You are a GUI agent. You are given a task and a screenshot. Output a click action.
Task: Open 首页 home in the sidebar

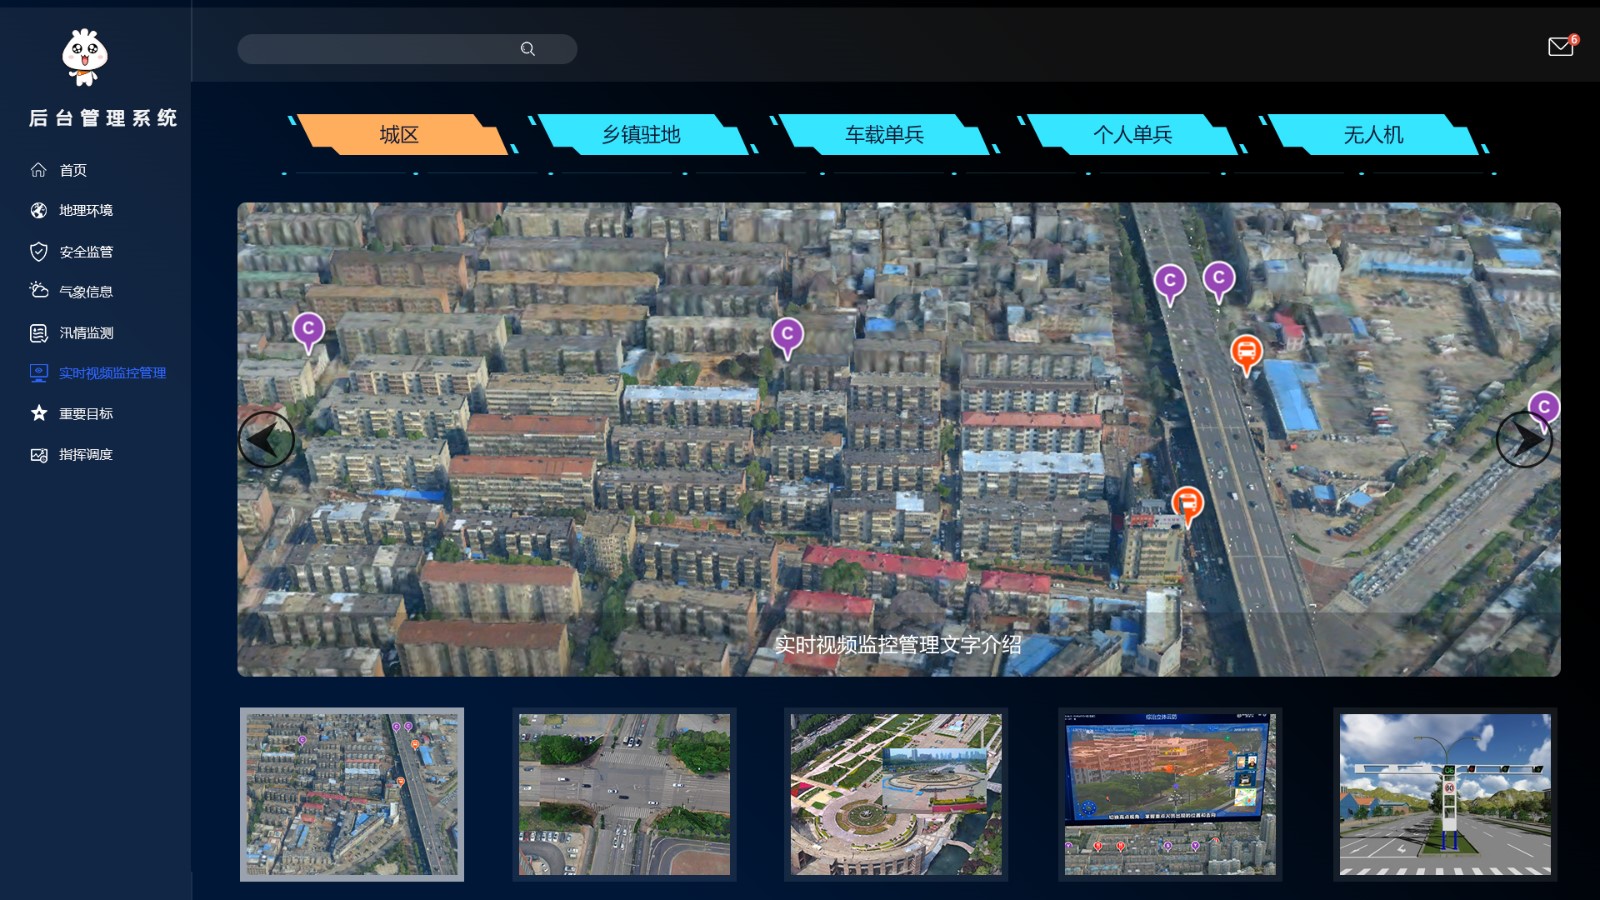(72, 170)
